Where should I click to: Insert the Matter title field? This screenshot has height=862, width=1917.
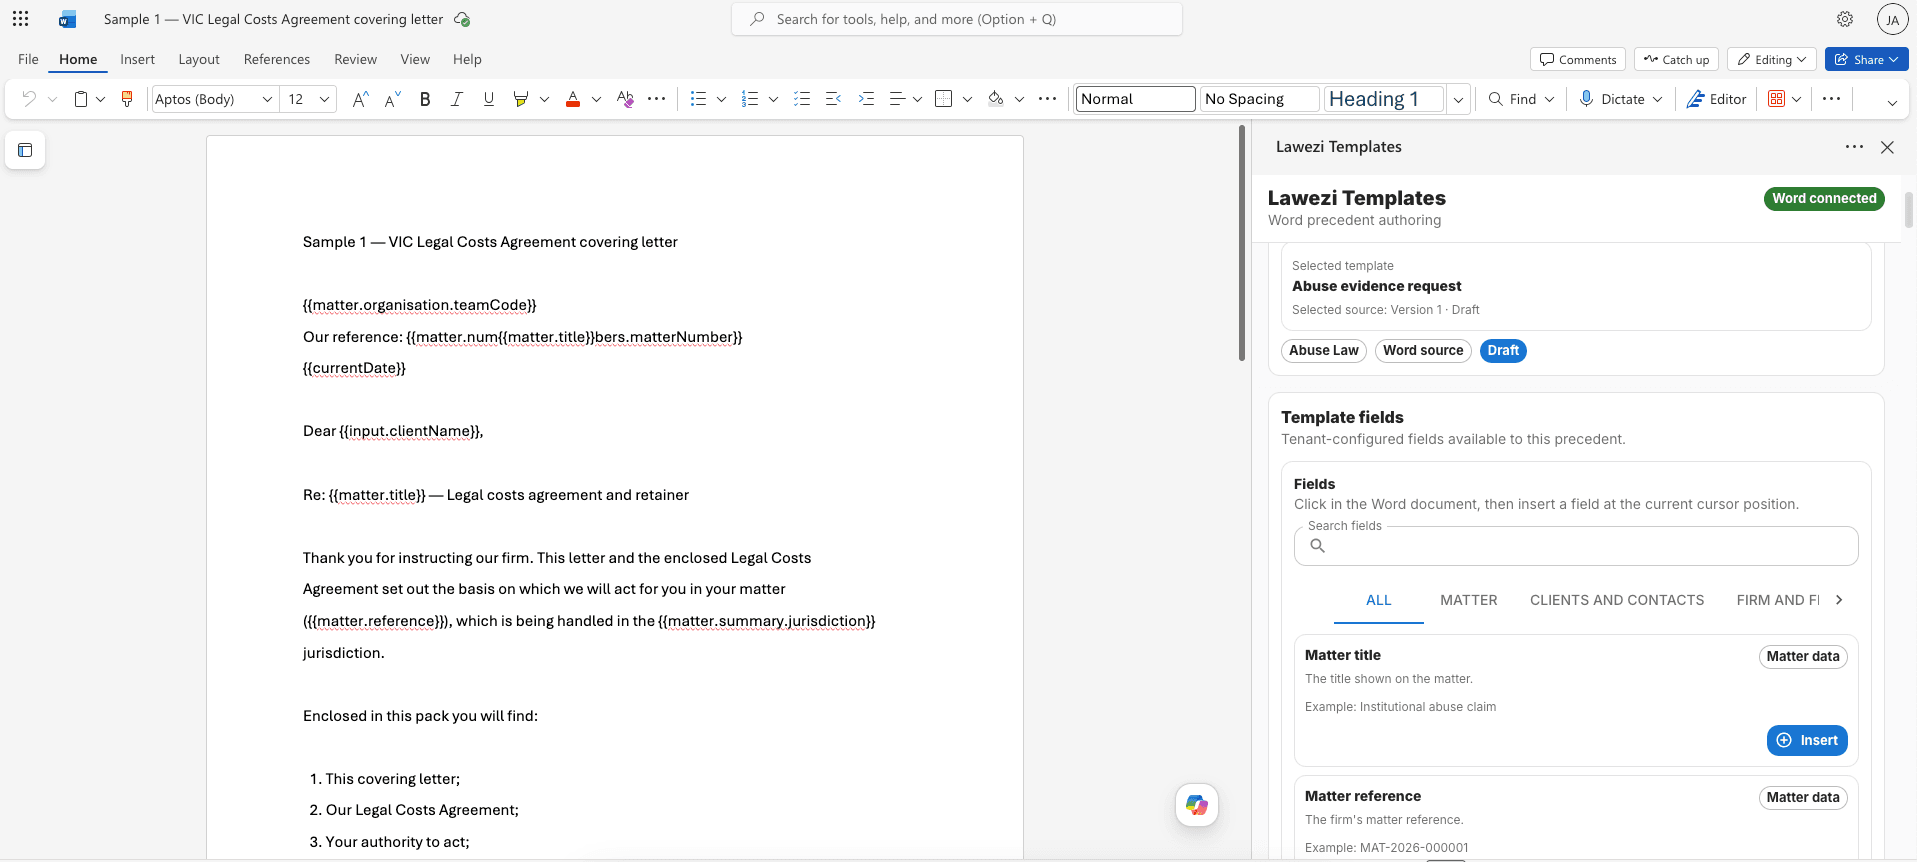coord(1807,740)
